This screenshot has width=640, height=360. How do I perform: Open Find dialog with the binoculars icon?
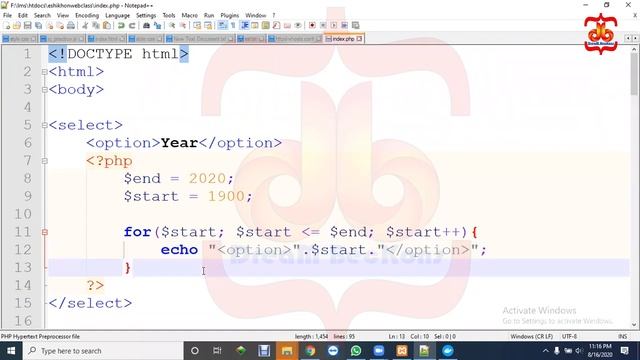146,25
